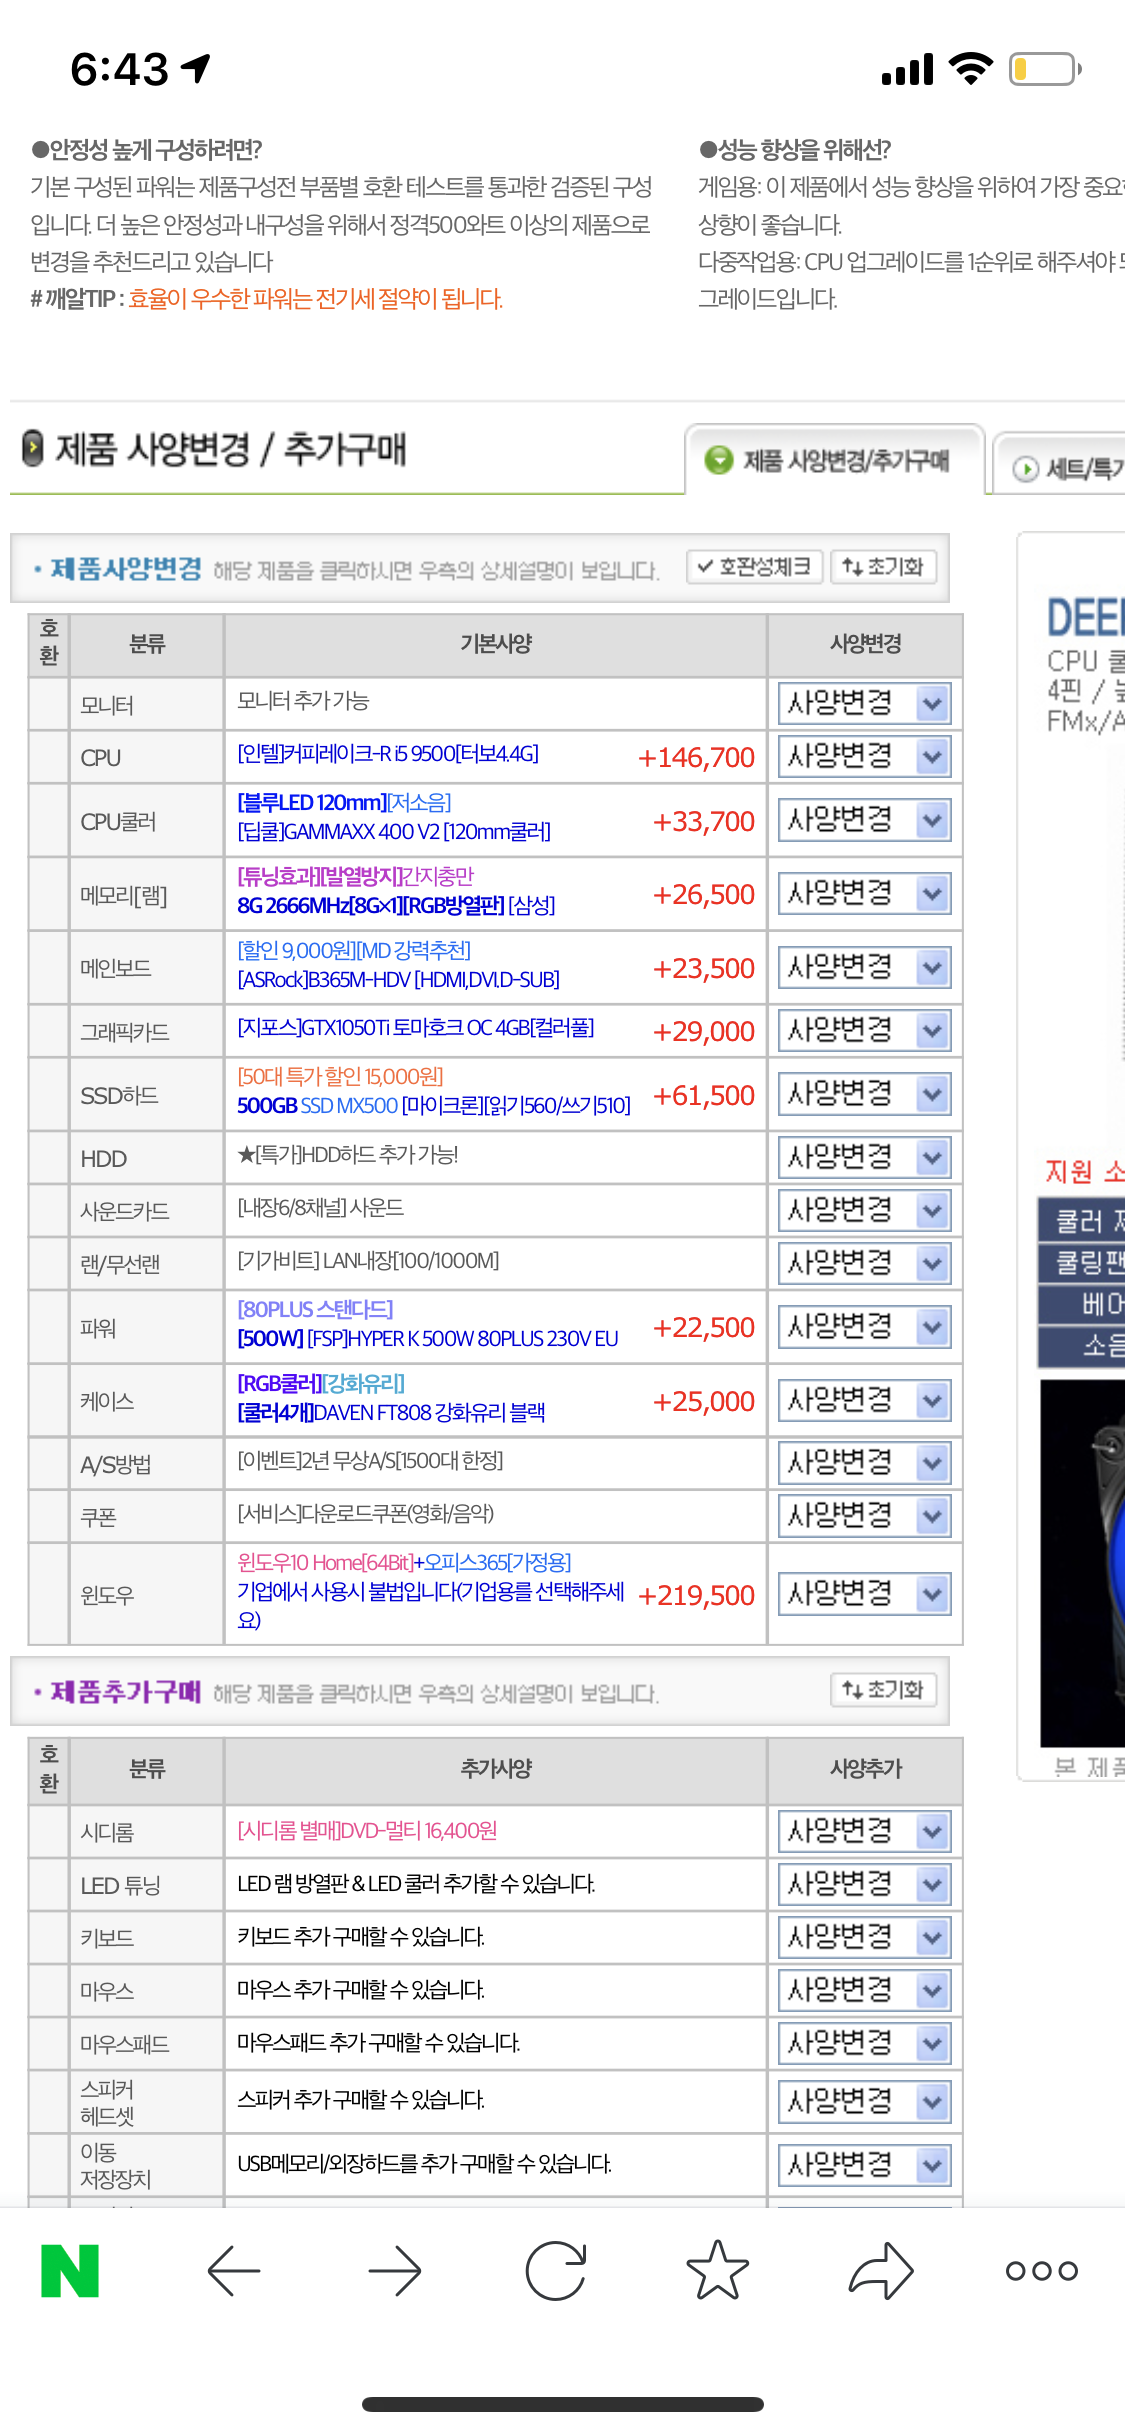1125x2436 pixels.
Task: Open 사양변경 dropdown for 그래픽카드 row
Action: (865, 1030)
